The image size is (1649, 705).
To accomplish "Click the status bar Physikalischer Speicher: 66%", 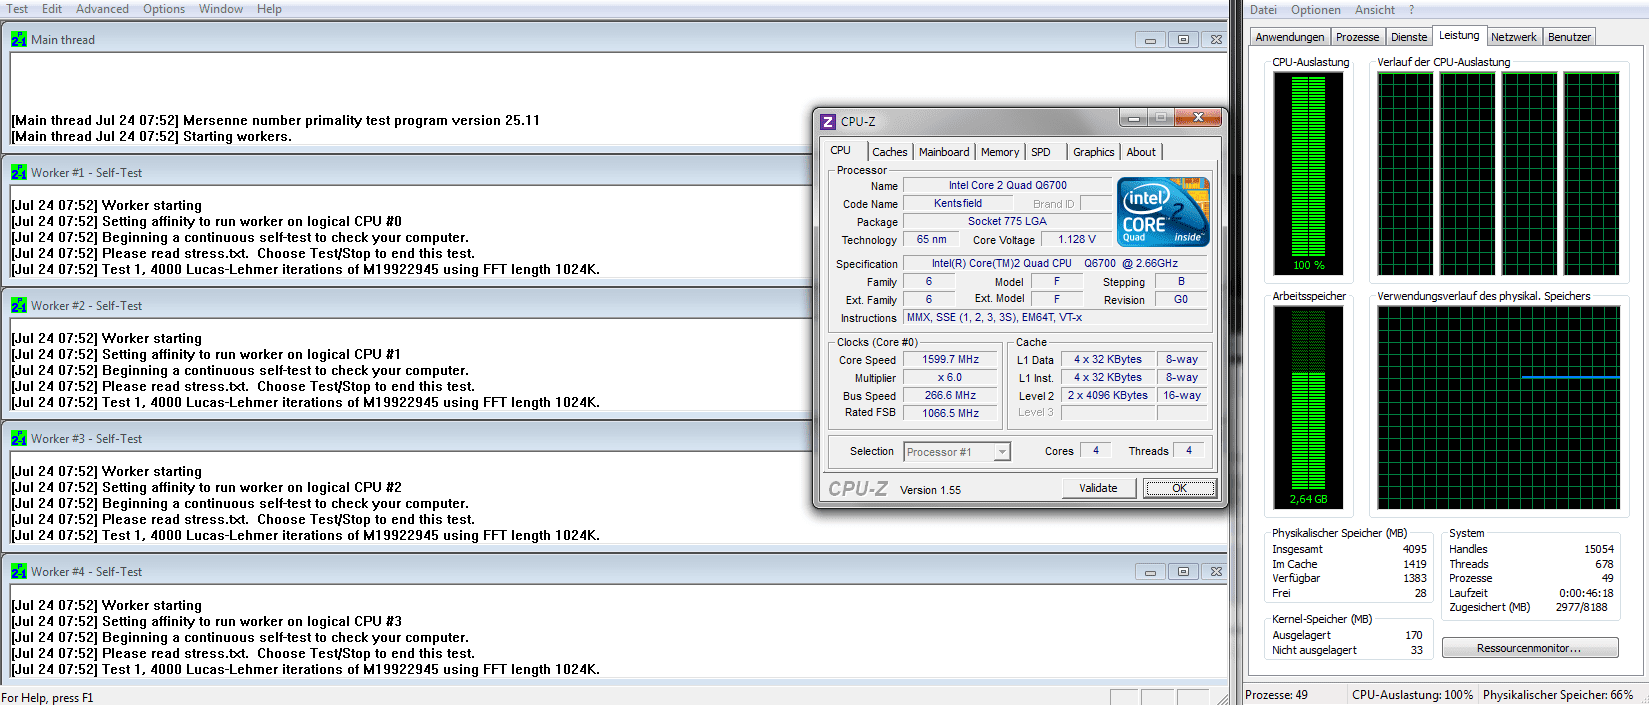I will pos(1558,695).
